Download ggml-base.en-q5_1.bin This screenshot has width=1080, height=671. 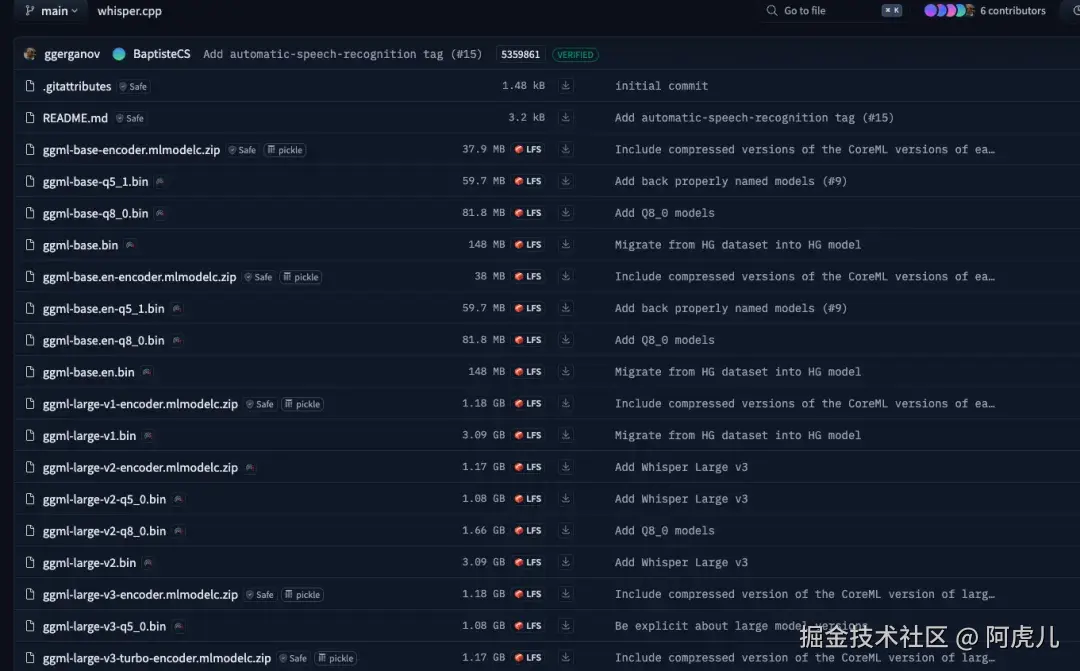tap(565, 307)
